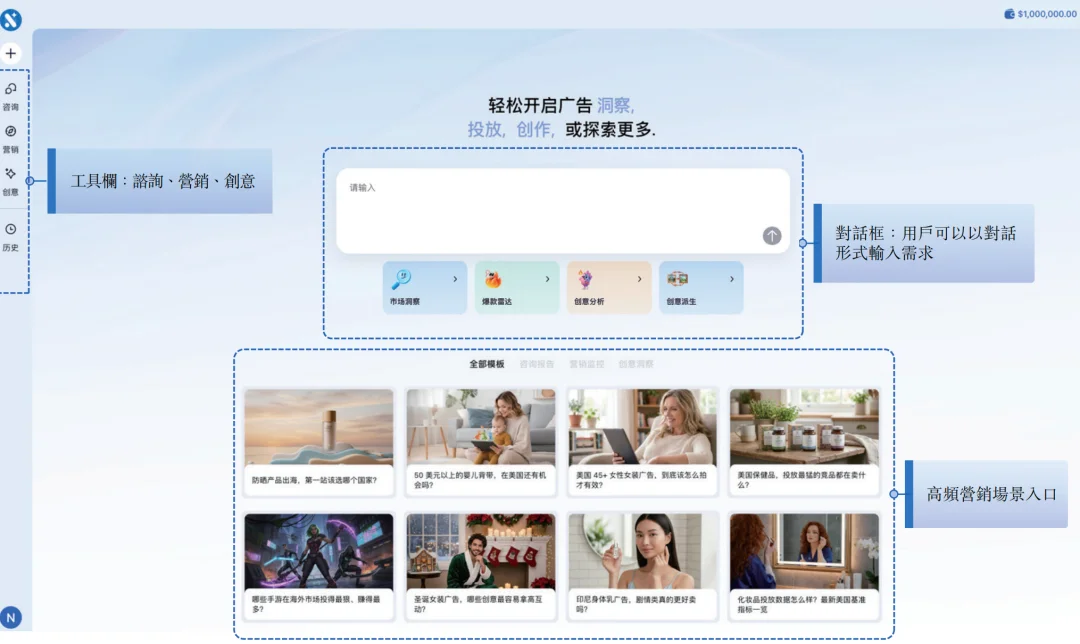Expand the 市场洞察 shortcut via its chevron
1080x644 pixels.
click(x=456, y=277)
